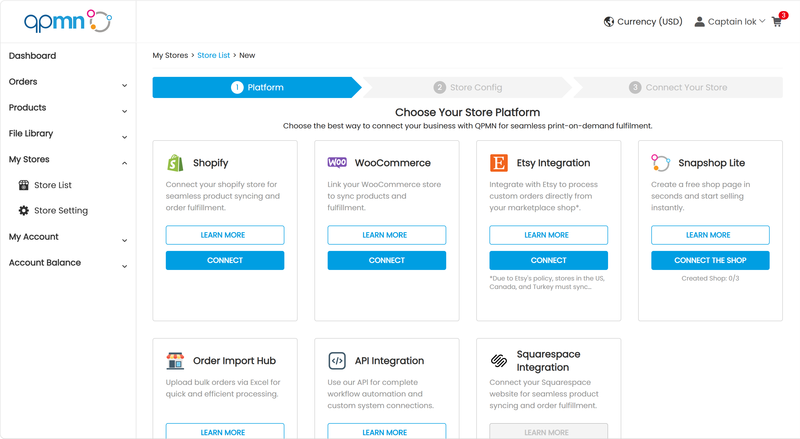Click CONNECT THE SHOP for Snapshop Lite

tap(710, 260)
